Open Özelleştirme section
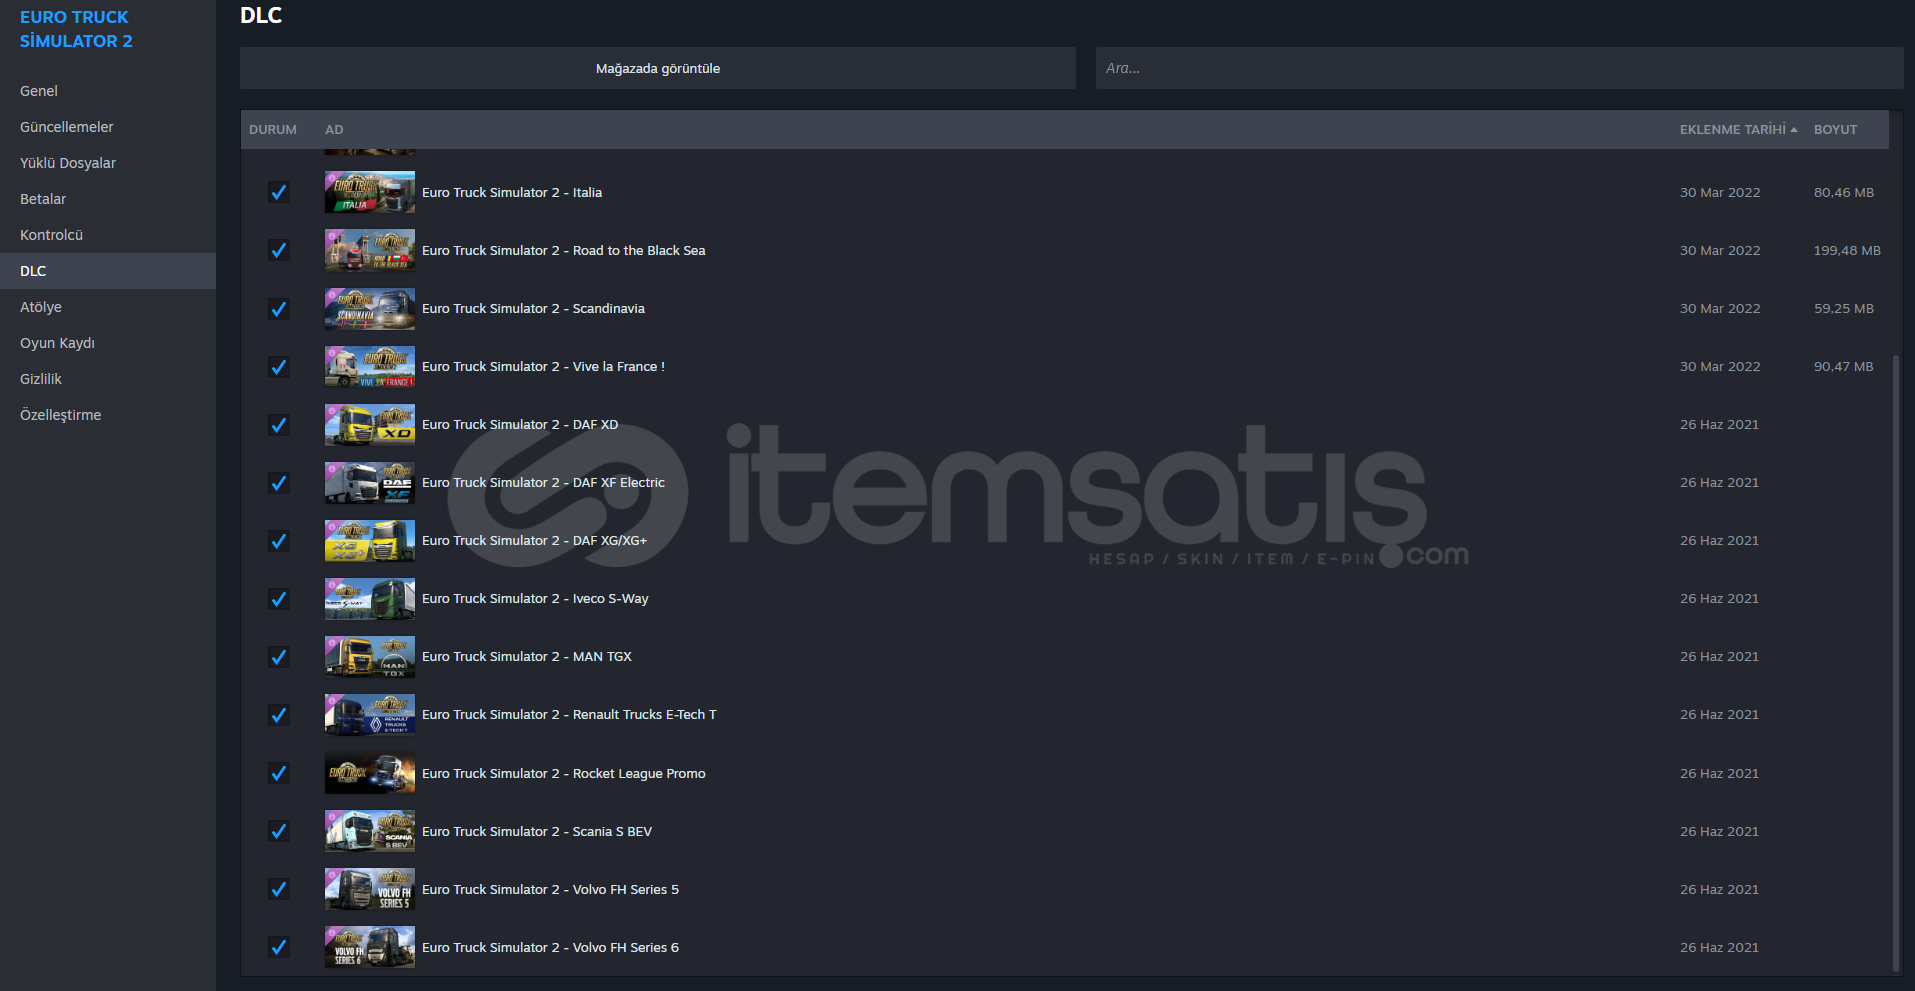Screen dimensions: 1915x991 (x=108, y=415)
